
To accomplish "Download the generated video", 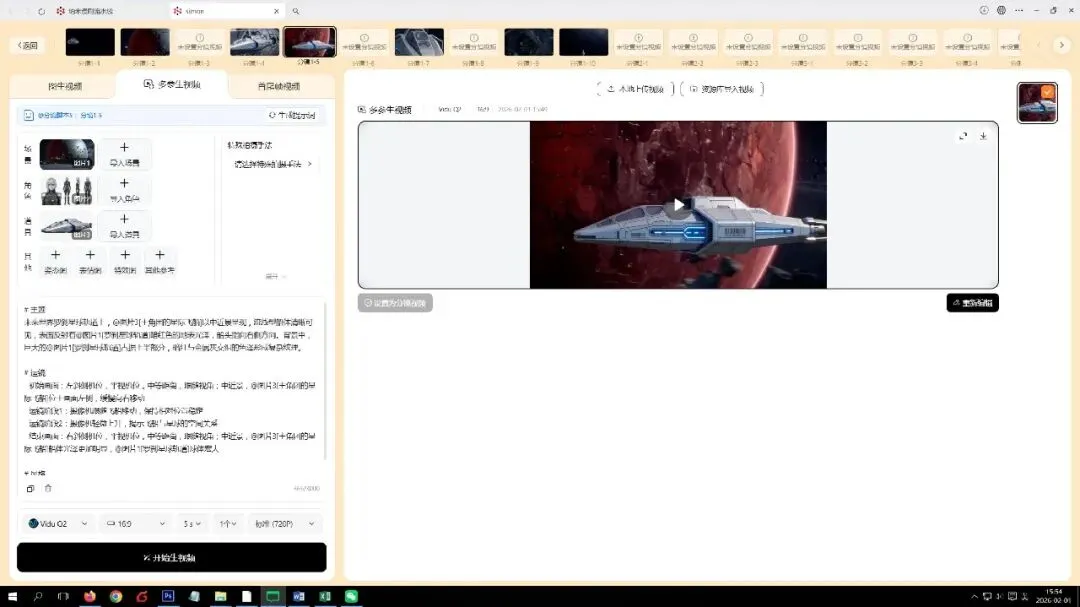I will 983,136.
